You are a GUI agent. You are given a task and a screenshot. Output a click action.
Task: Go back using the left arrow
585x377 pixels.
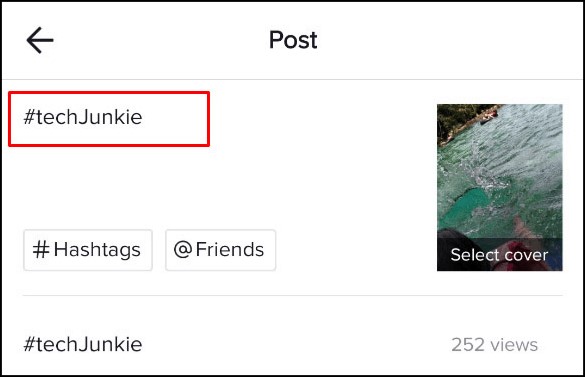click(x=40, y=40)
